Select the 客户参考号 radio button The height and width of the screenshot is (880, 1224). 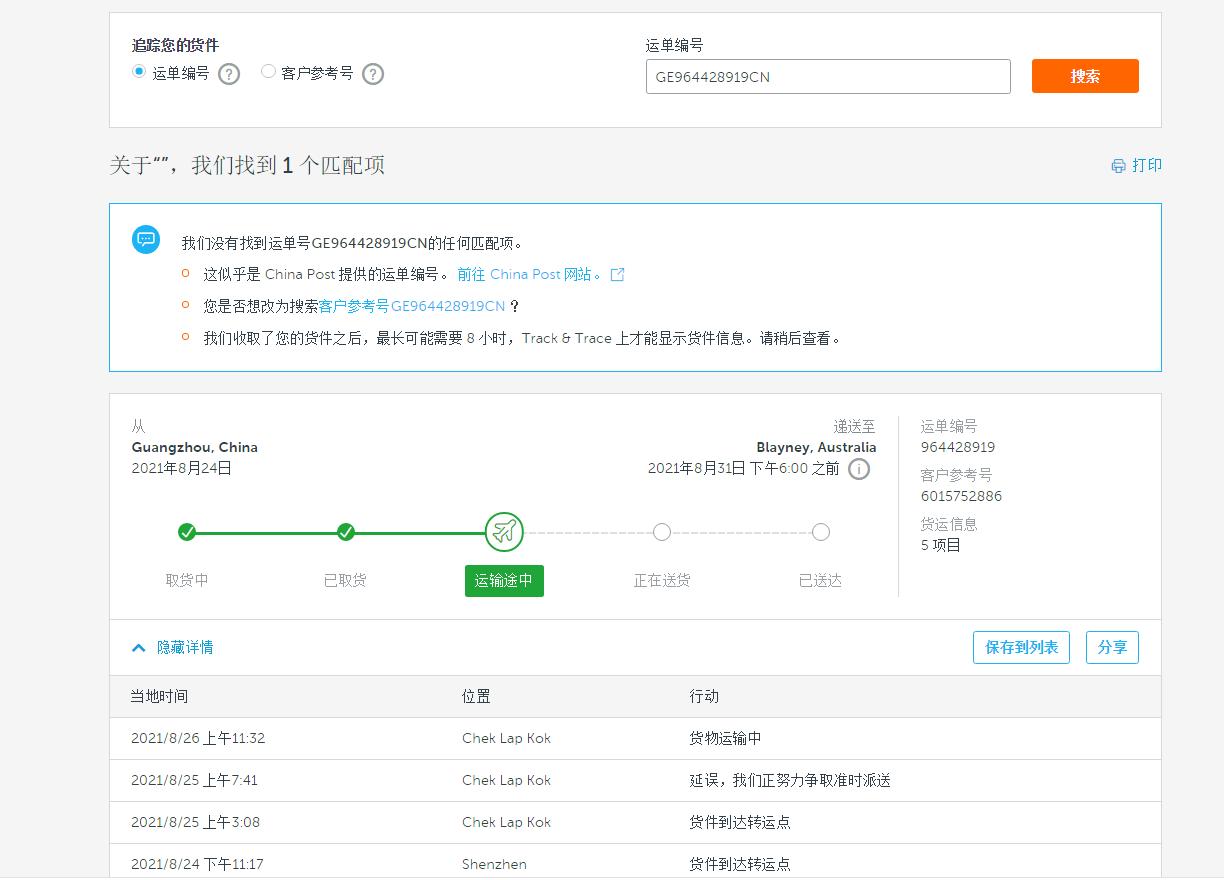pyautogui.click(x=267, y=70)
